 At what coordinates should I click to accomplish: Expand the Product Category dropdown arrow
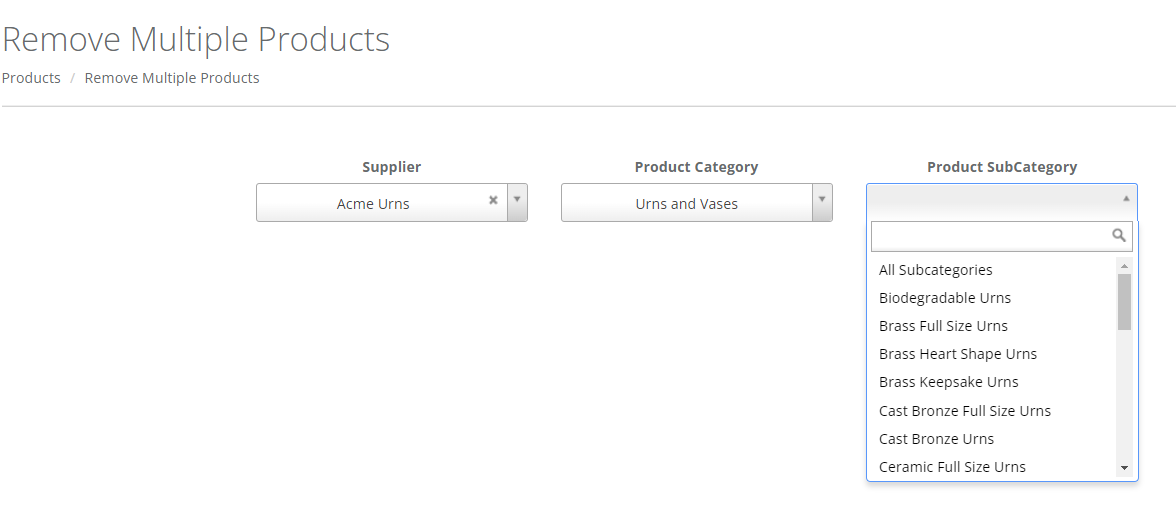point(822,200)
